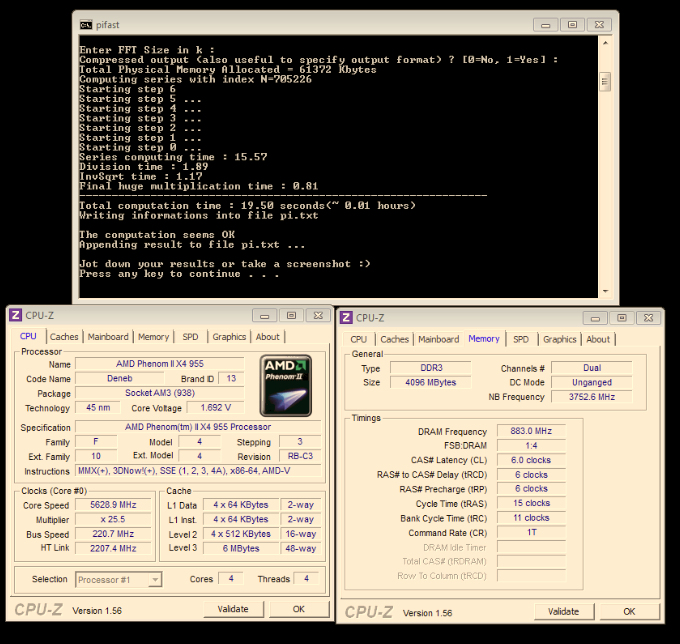The height and width of the screenshot is (644, 680).
Task: Click the Bank Cycle Time value 11 clocks
Action: click(x=531, y=518)
